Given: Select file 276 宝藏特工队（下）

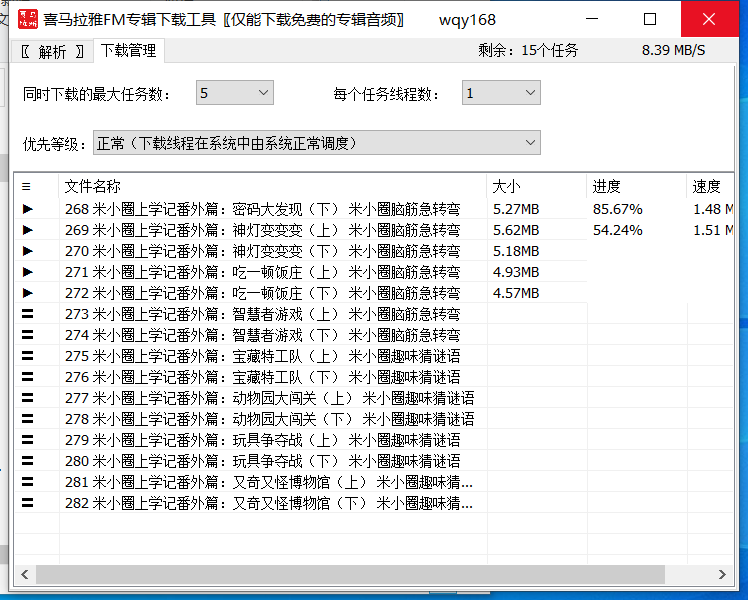Looking at the screenshot, I should pyautogui.click(x=262, y=377).
